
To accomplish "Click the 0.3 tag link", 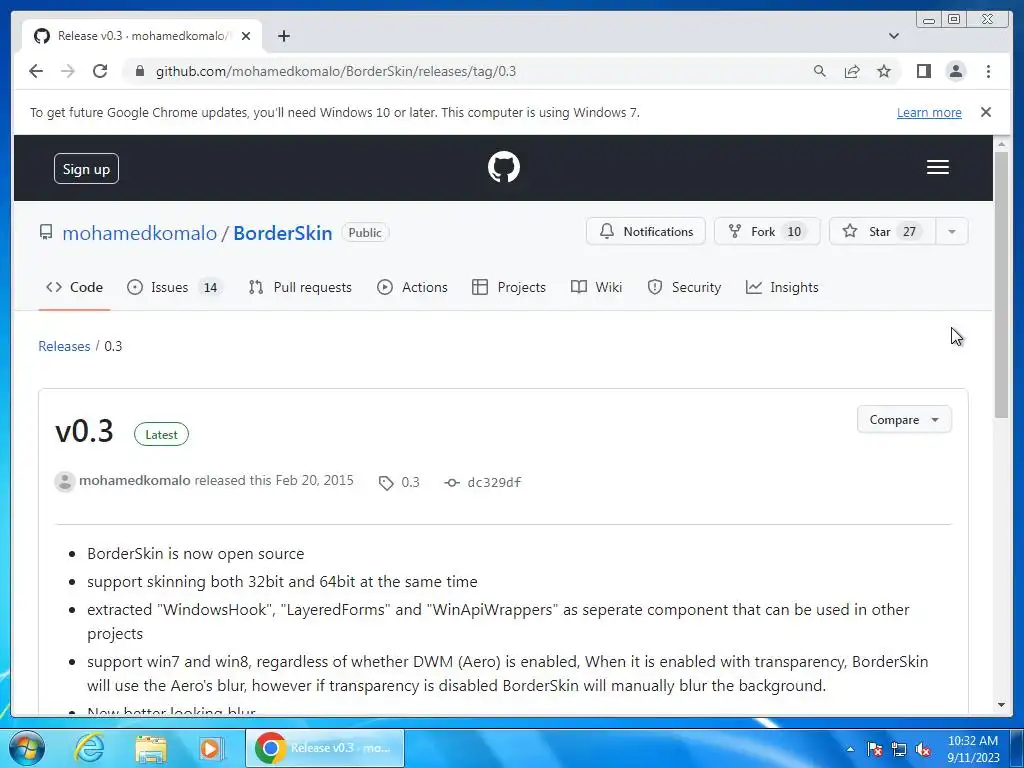I will [x=410, y=483].
